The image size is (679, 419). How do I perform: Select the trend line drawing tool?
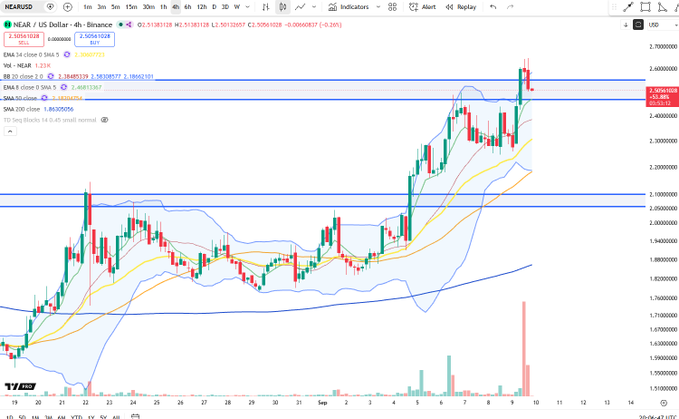628,7
